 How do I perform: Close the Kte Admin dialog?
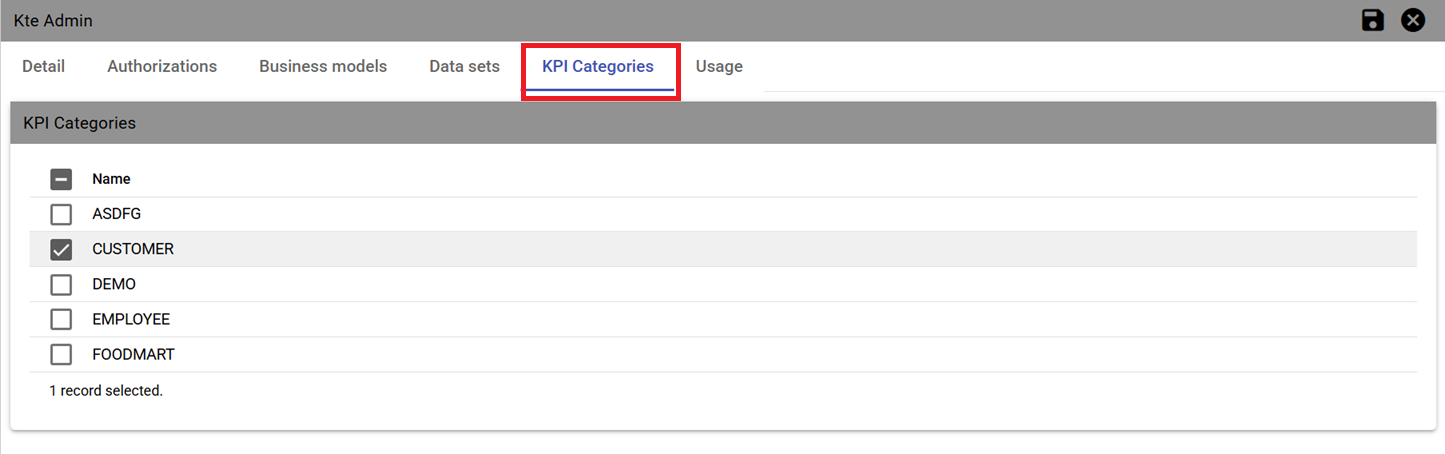pyautogui.click(x=1413, y=20)
